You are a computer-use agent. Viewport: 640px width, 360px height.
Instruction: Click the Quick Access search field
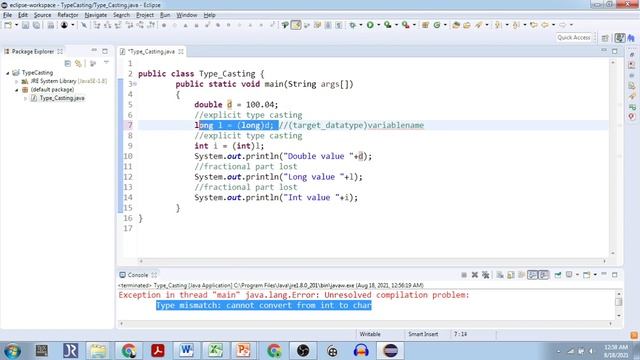point(574,38)
